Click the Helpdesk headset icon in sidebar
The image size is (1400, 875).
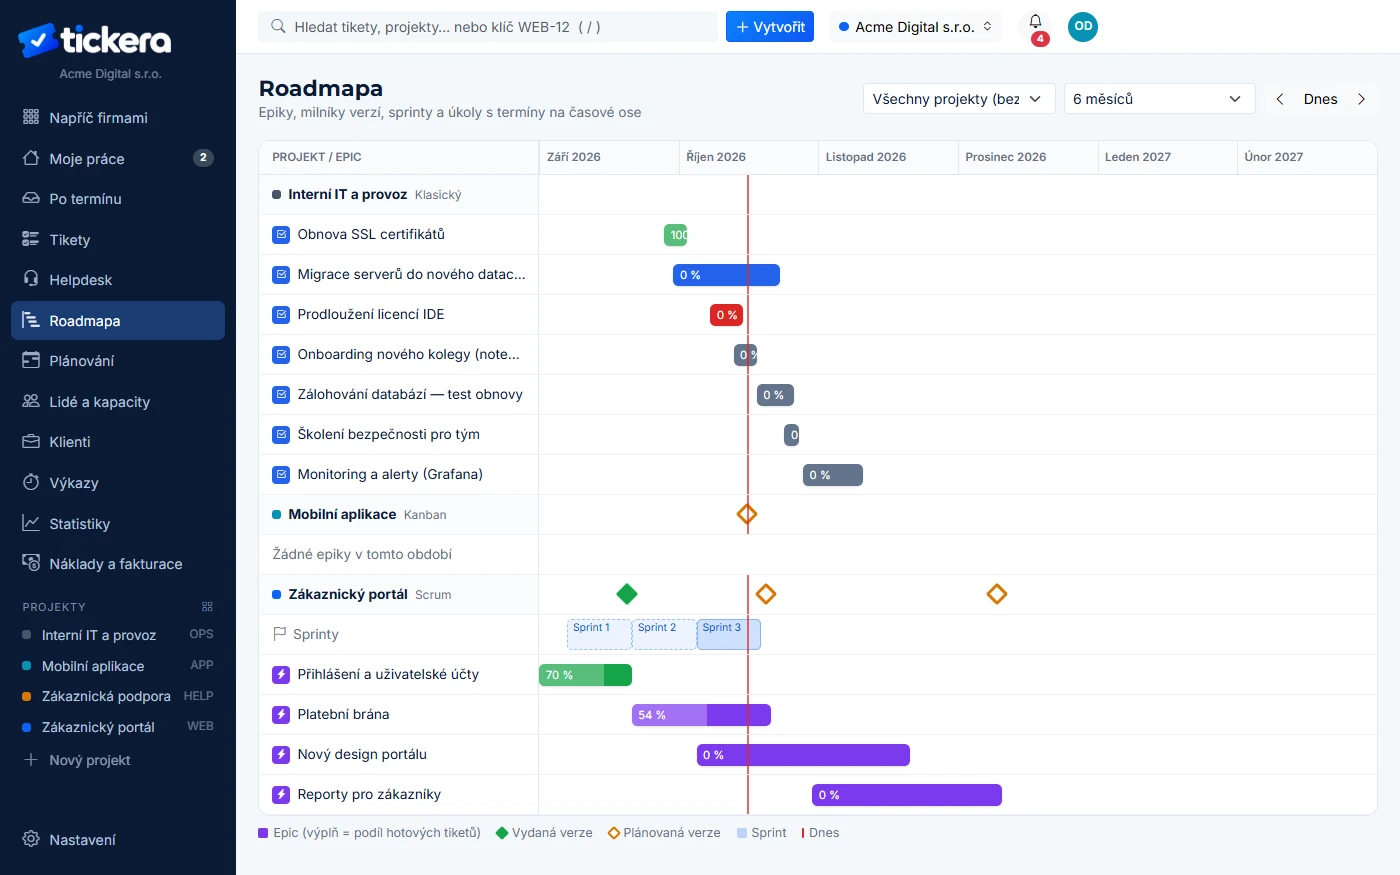31,279
